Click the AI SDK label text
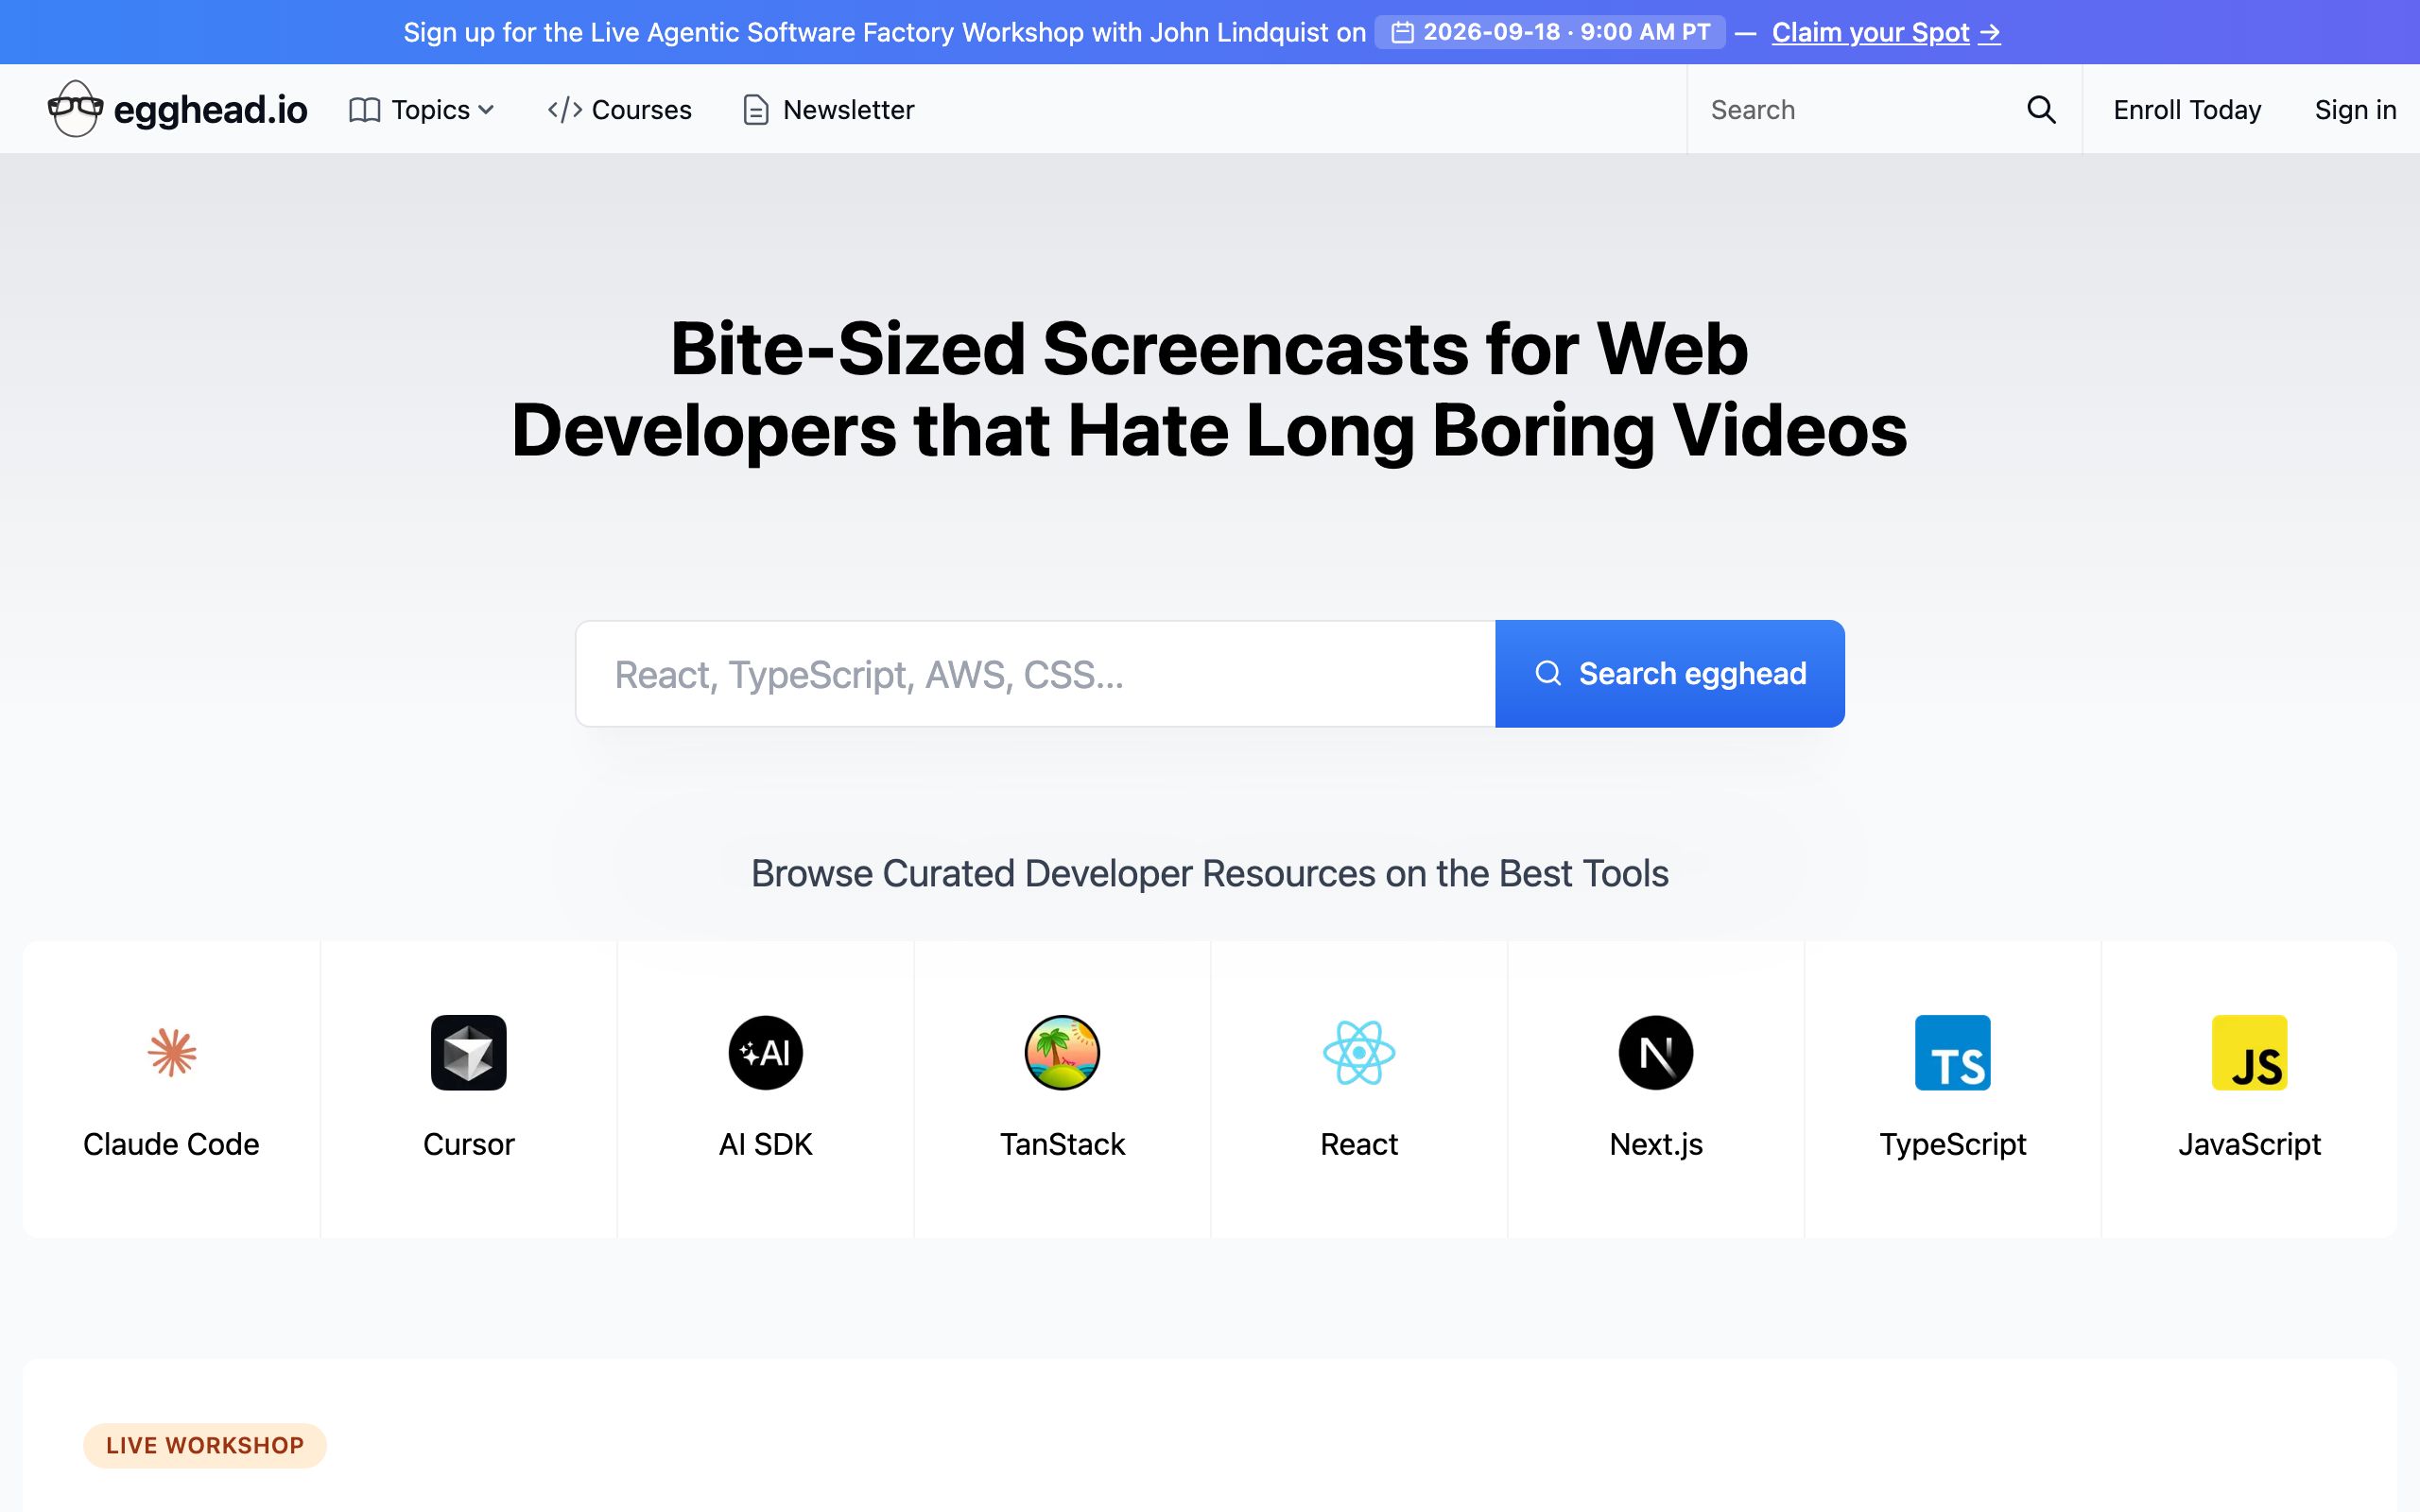The width and height of the screenshot is (2420, 1512). pyautogui.click(x=765, y=1144)
